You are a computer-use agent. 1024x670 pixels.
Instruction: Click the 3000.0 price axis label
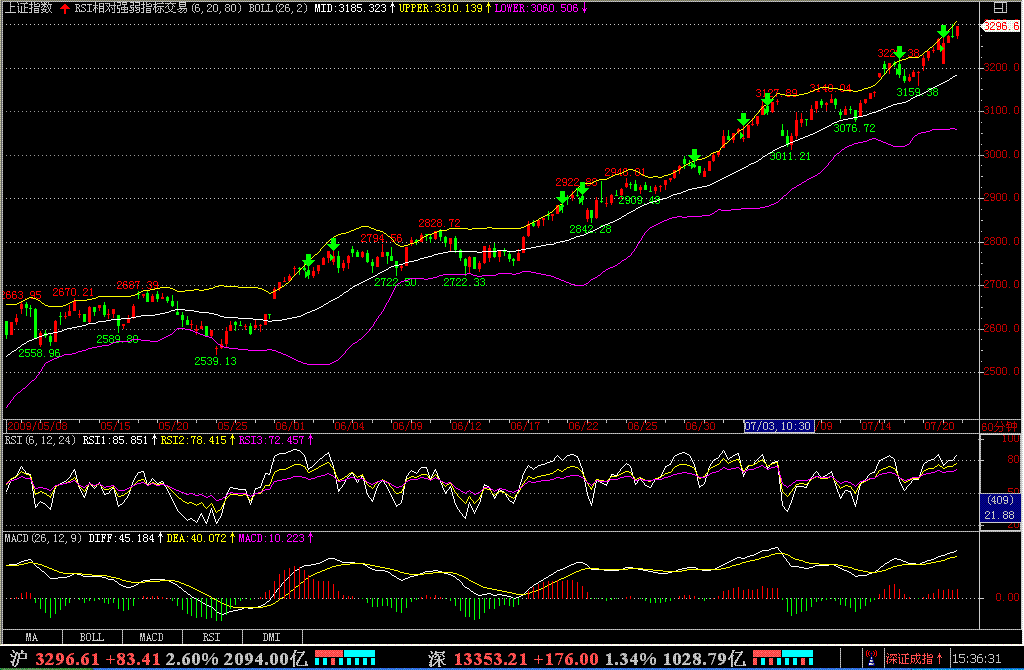tap(1002, 154)
